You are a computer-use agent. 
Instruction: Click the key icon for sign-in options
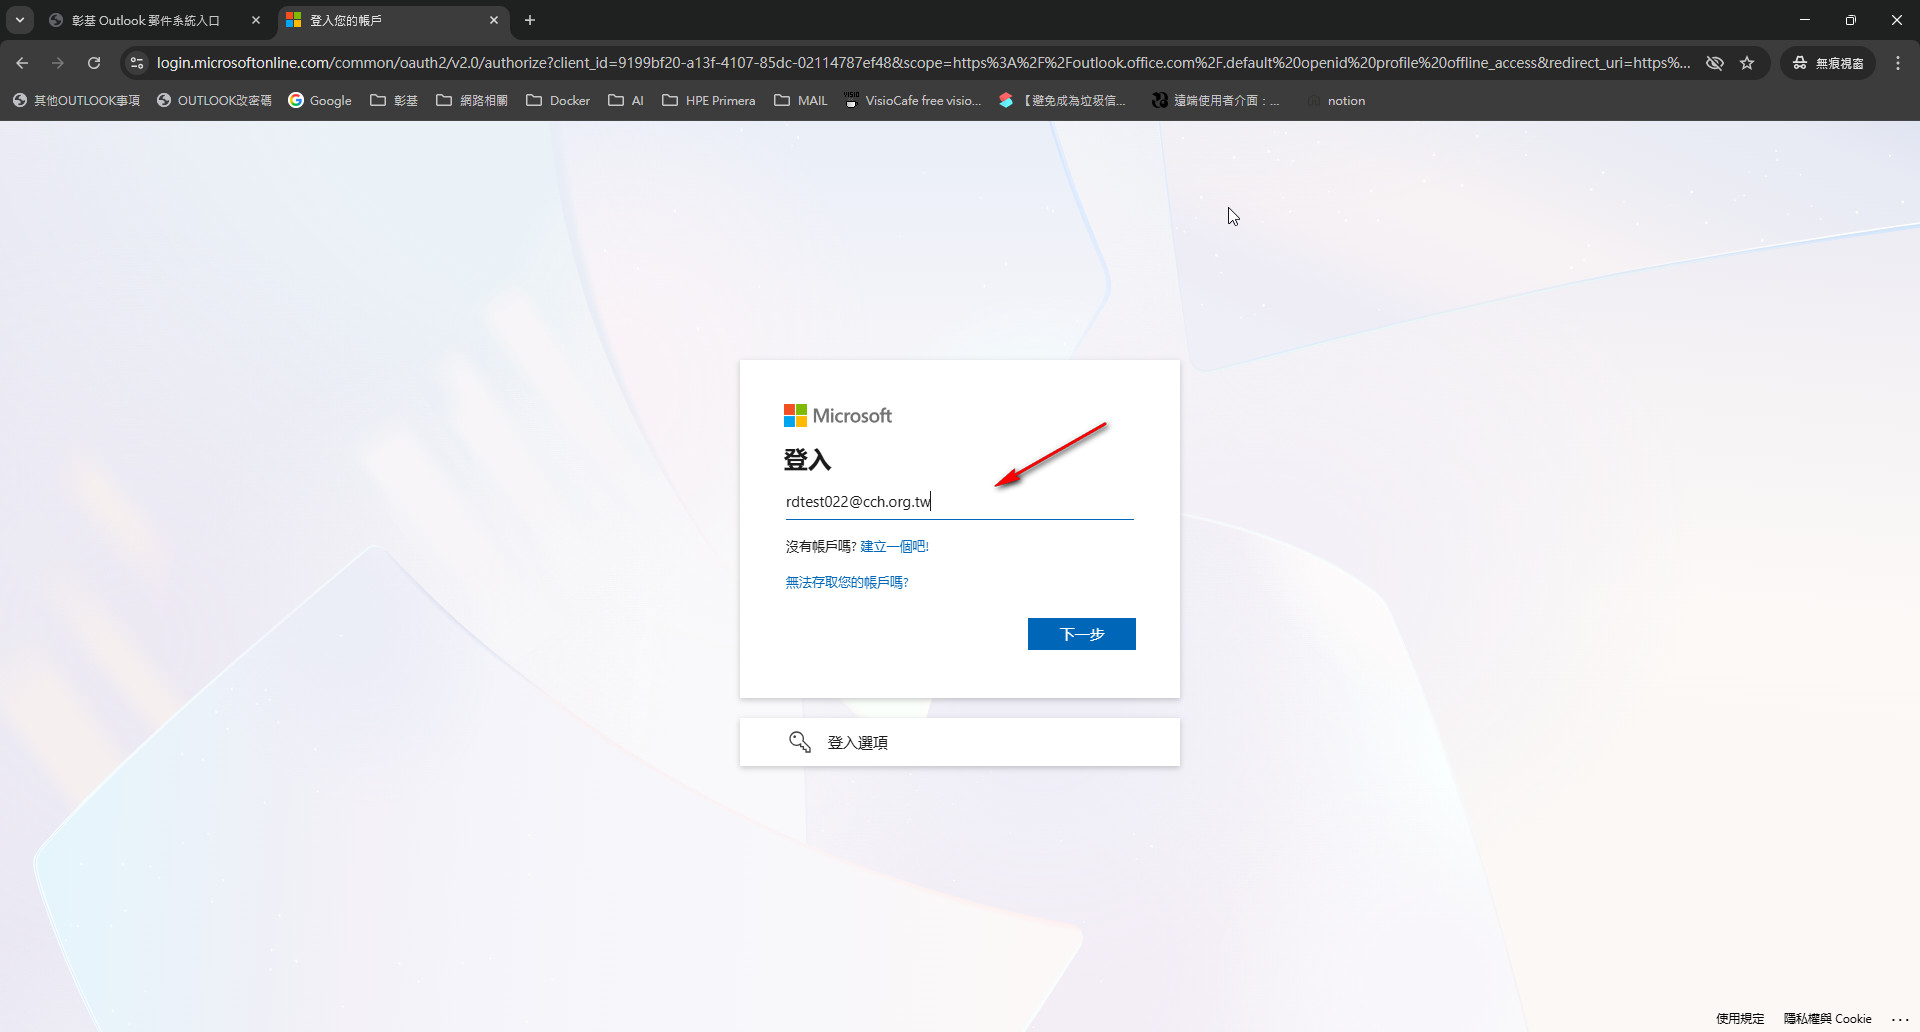[799, 742]
